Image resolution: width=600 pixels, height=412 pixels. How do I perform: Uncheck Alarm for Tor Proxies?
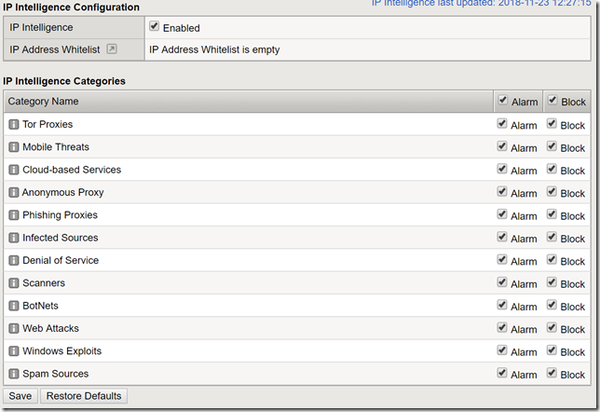502,124
